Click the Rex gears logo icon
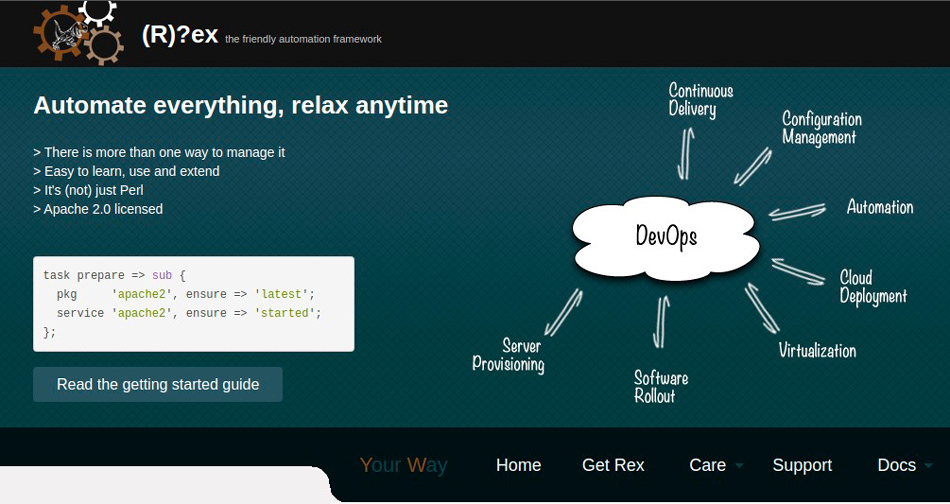This screenshot has width=950, height=504. coord(79,32)
